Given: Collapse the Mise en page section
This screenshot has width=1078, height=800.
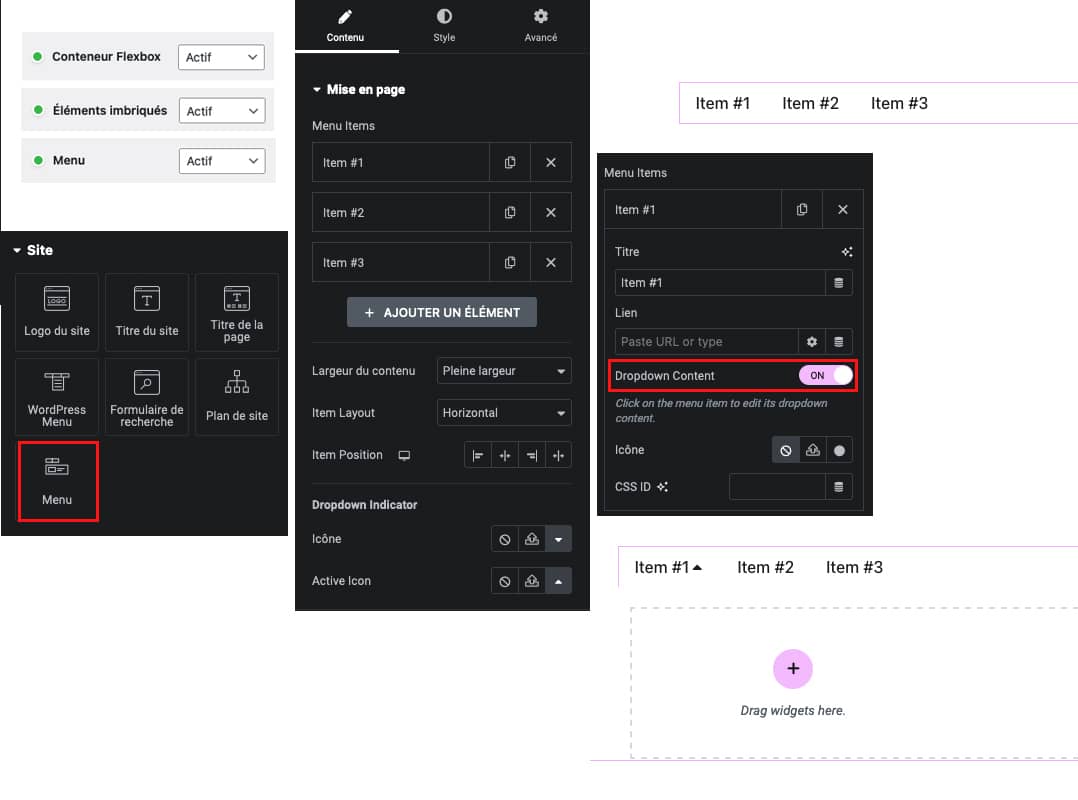Looking at the screenshot, I should point(359,89).
